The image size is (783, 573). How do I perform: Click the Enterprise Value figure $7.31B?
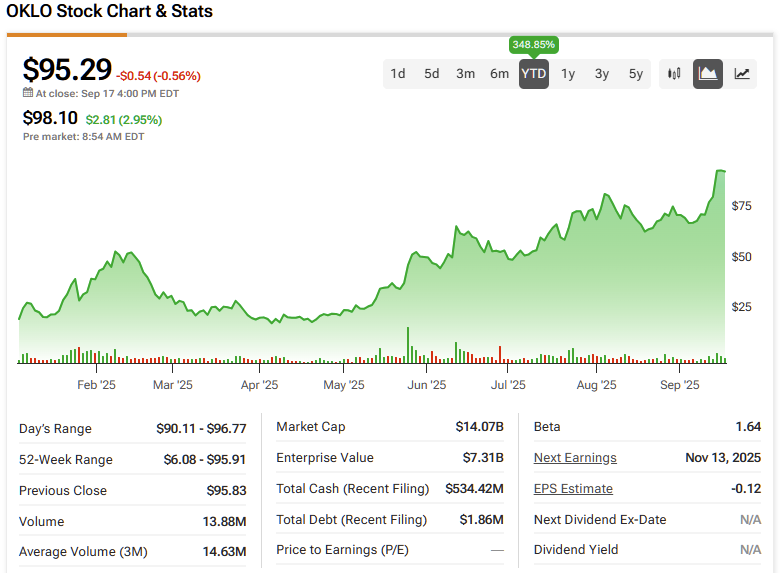(x=483, y=458)
